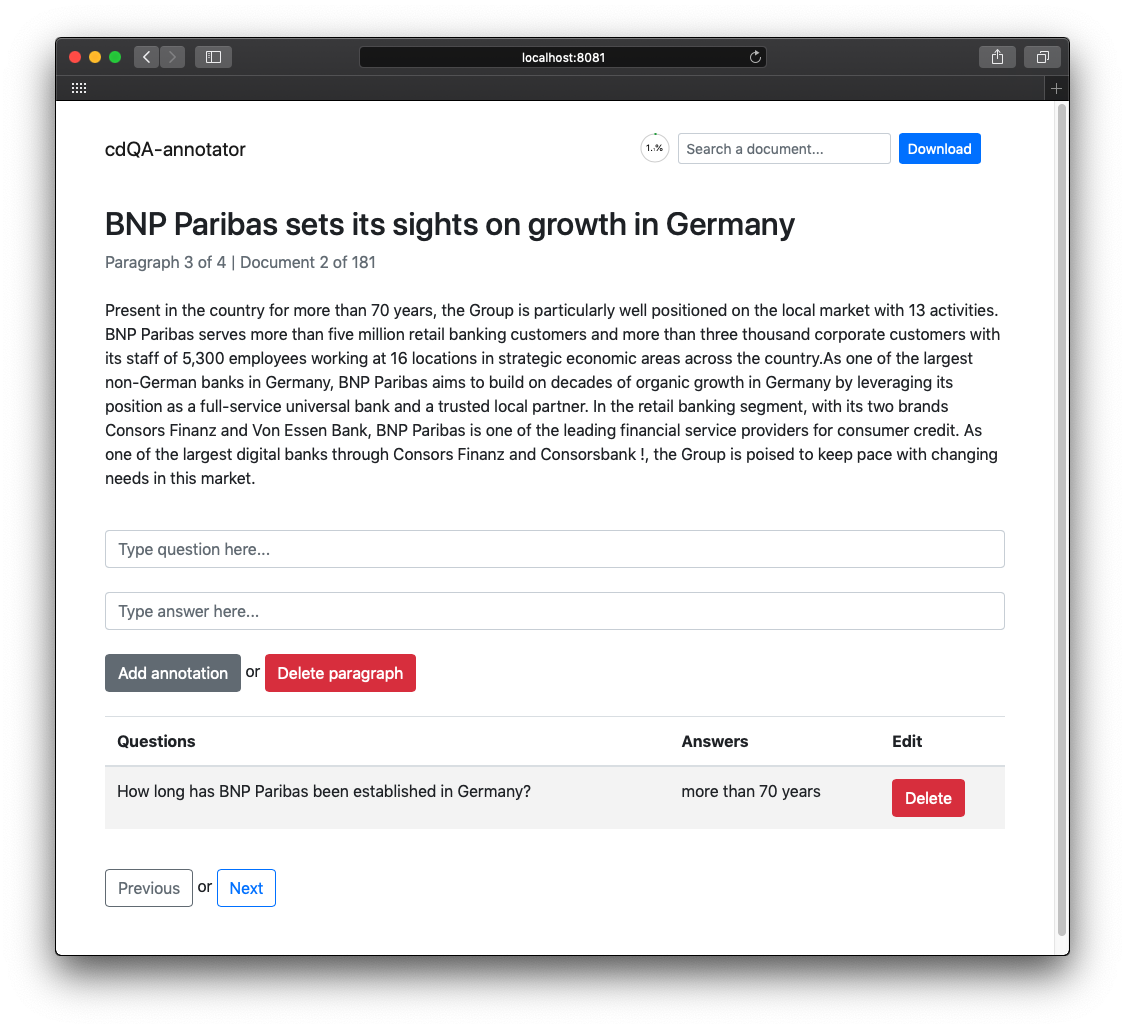Delete the BNP Paribas question annotation
Image resolution: width=1125 pixels, height=1029 pixels.
(927, 798)
